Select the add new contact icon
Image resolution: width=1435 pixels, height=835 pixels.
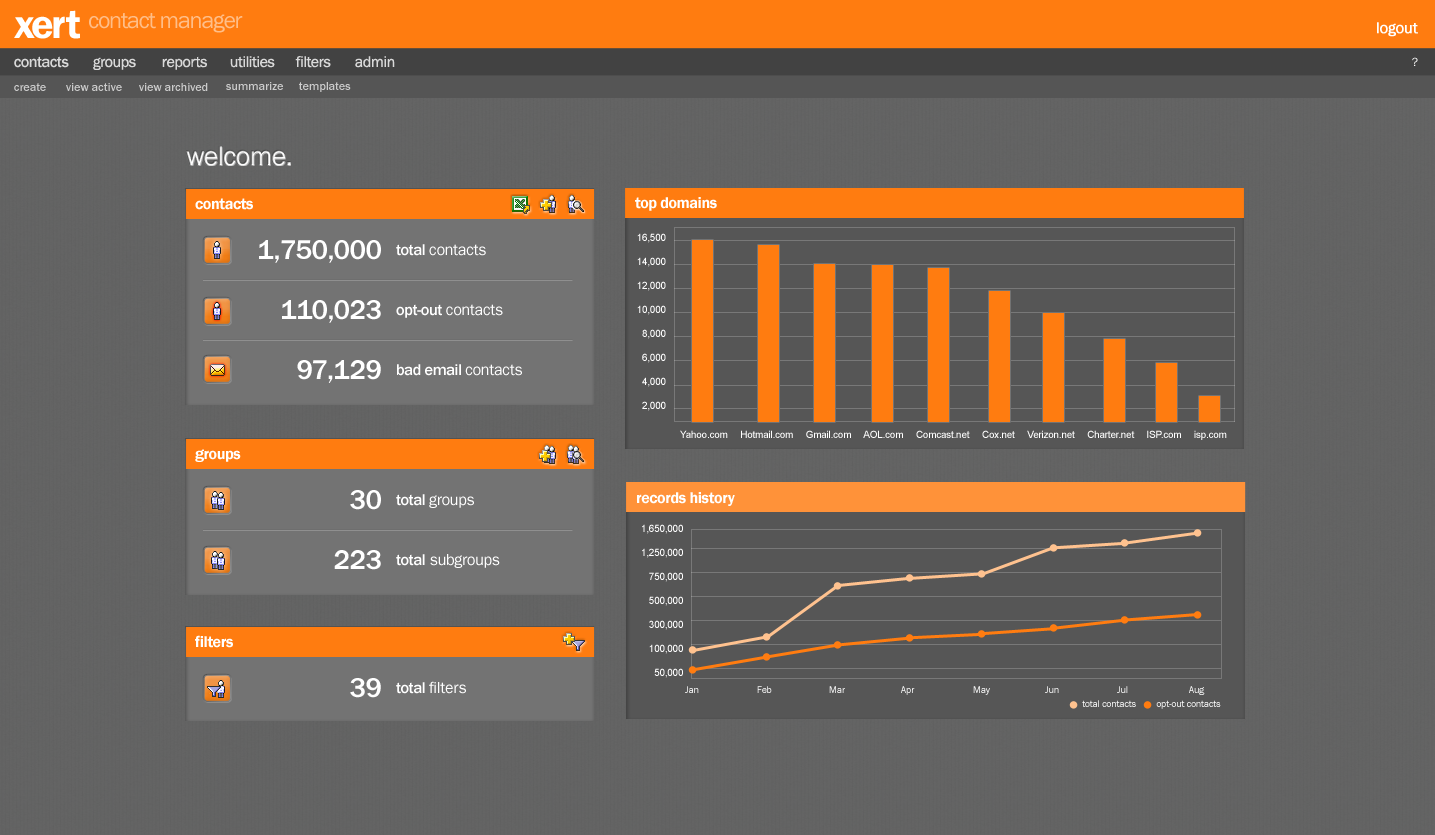point(548,204)
